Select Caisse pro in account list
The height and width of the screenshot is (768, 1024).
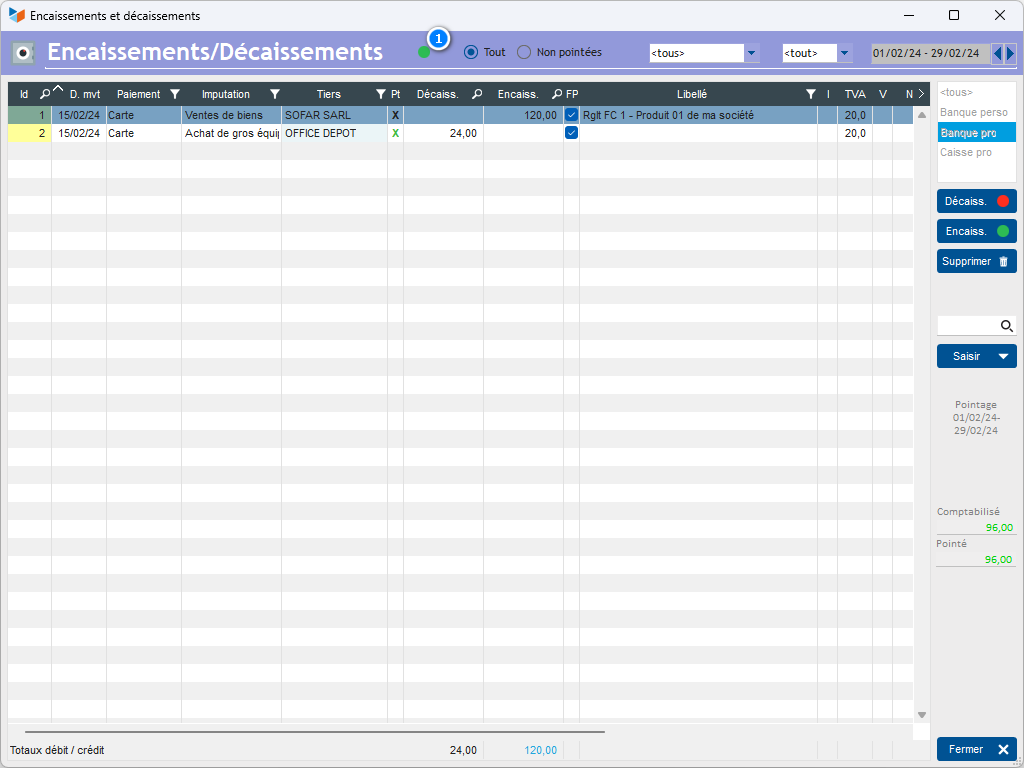click(x=966, y=153)
